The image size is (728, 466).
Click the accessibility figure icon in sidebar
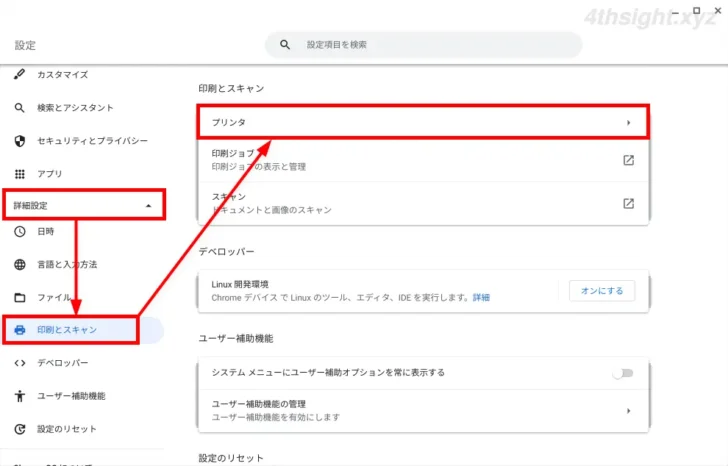pos(20,396)
